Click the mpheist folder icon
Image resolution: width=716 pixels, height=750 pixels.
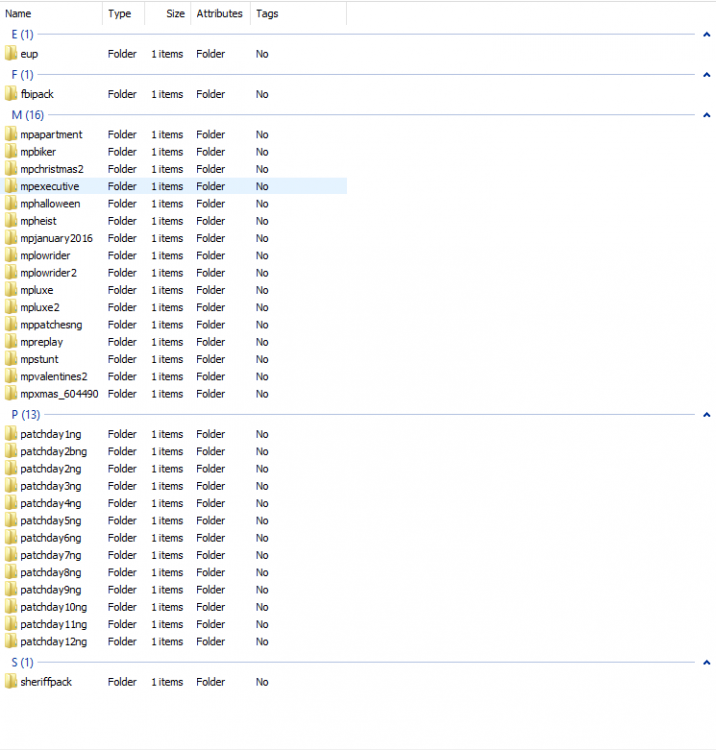[11, 221]
